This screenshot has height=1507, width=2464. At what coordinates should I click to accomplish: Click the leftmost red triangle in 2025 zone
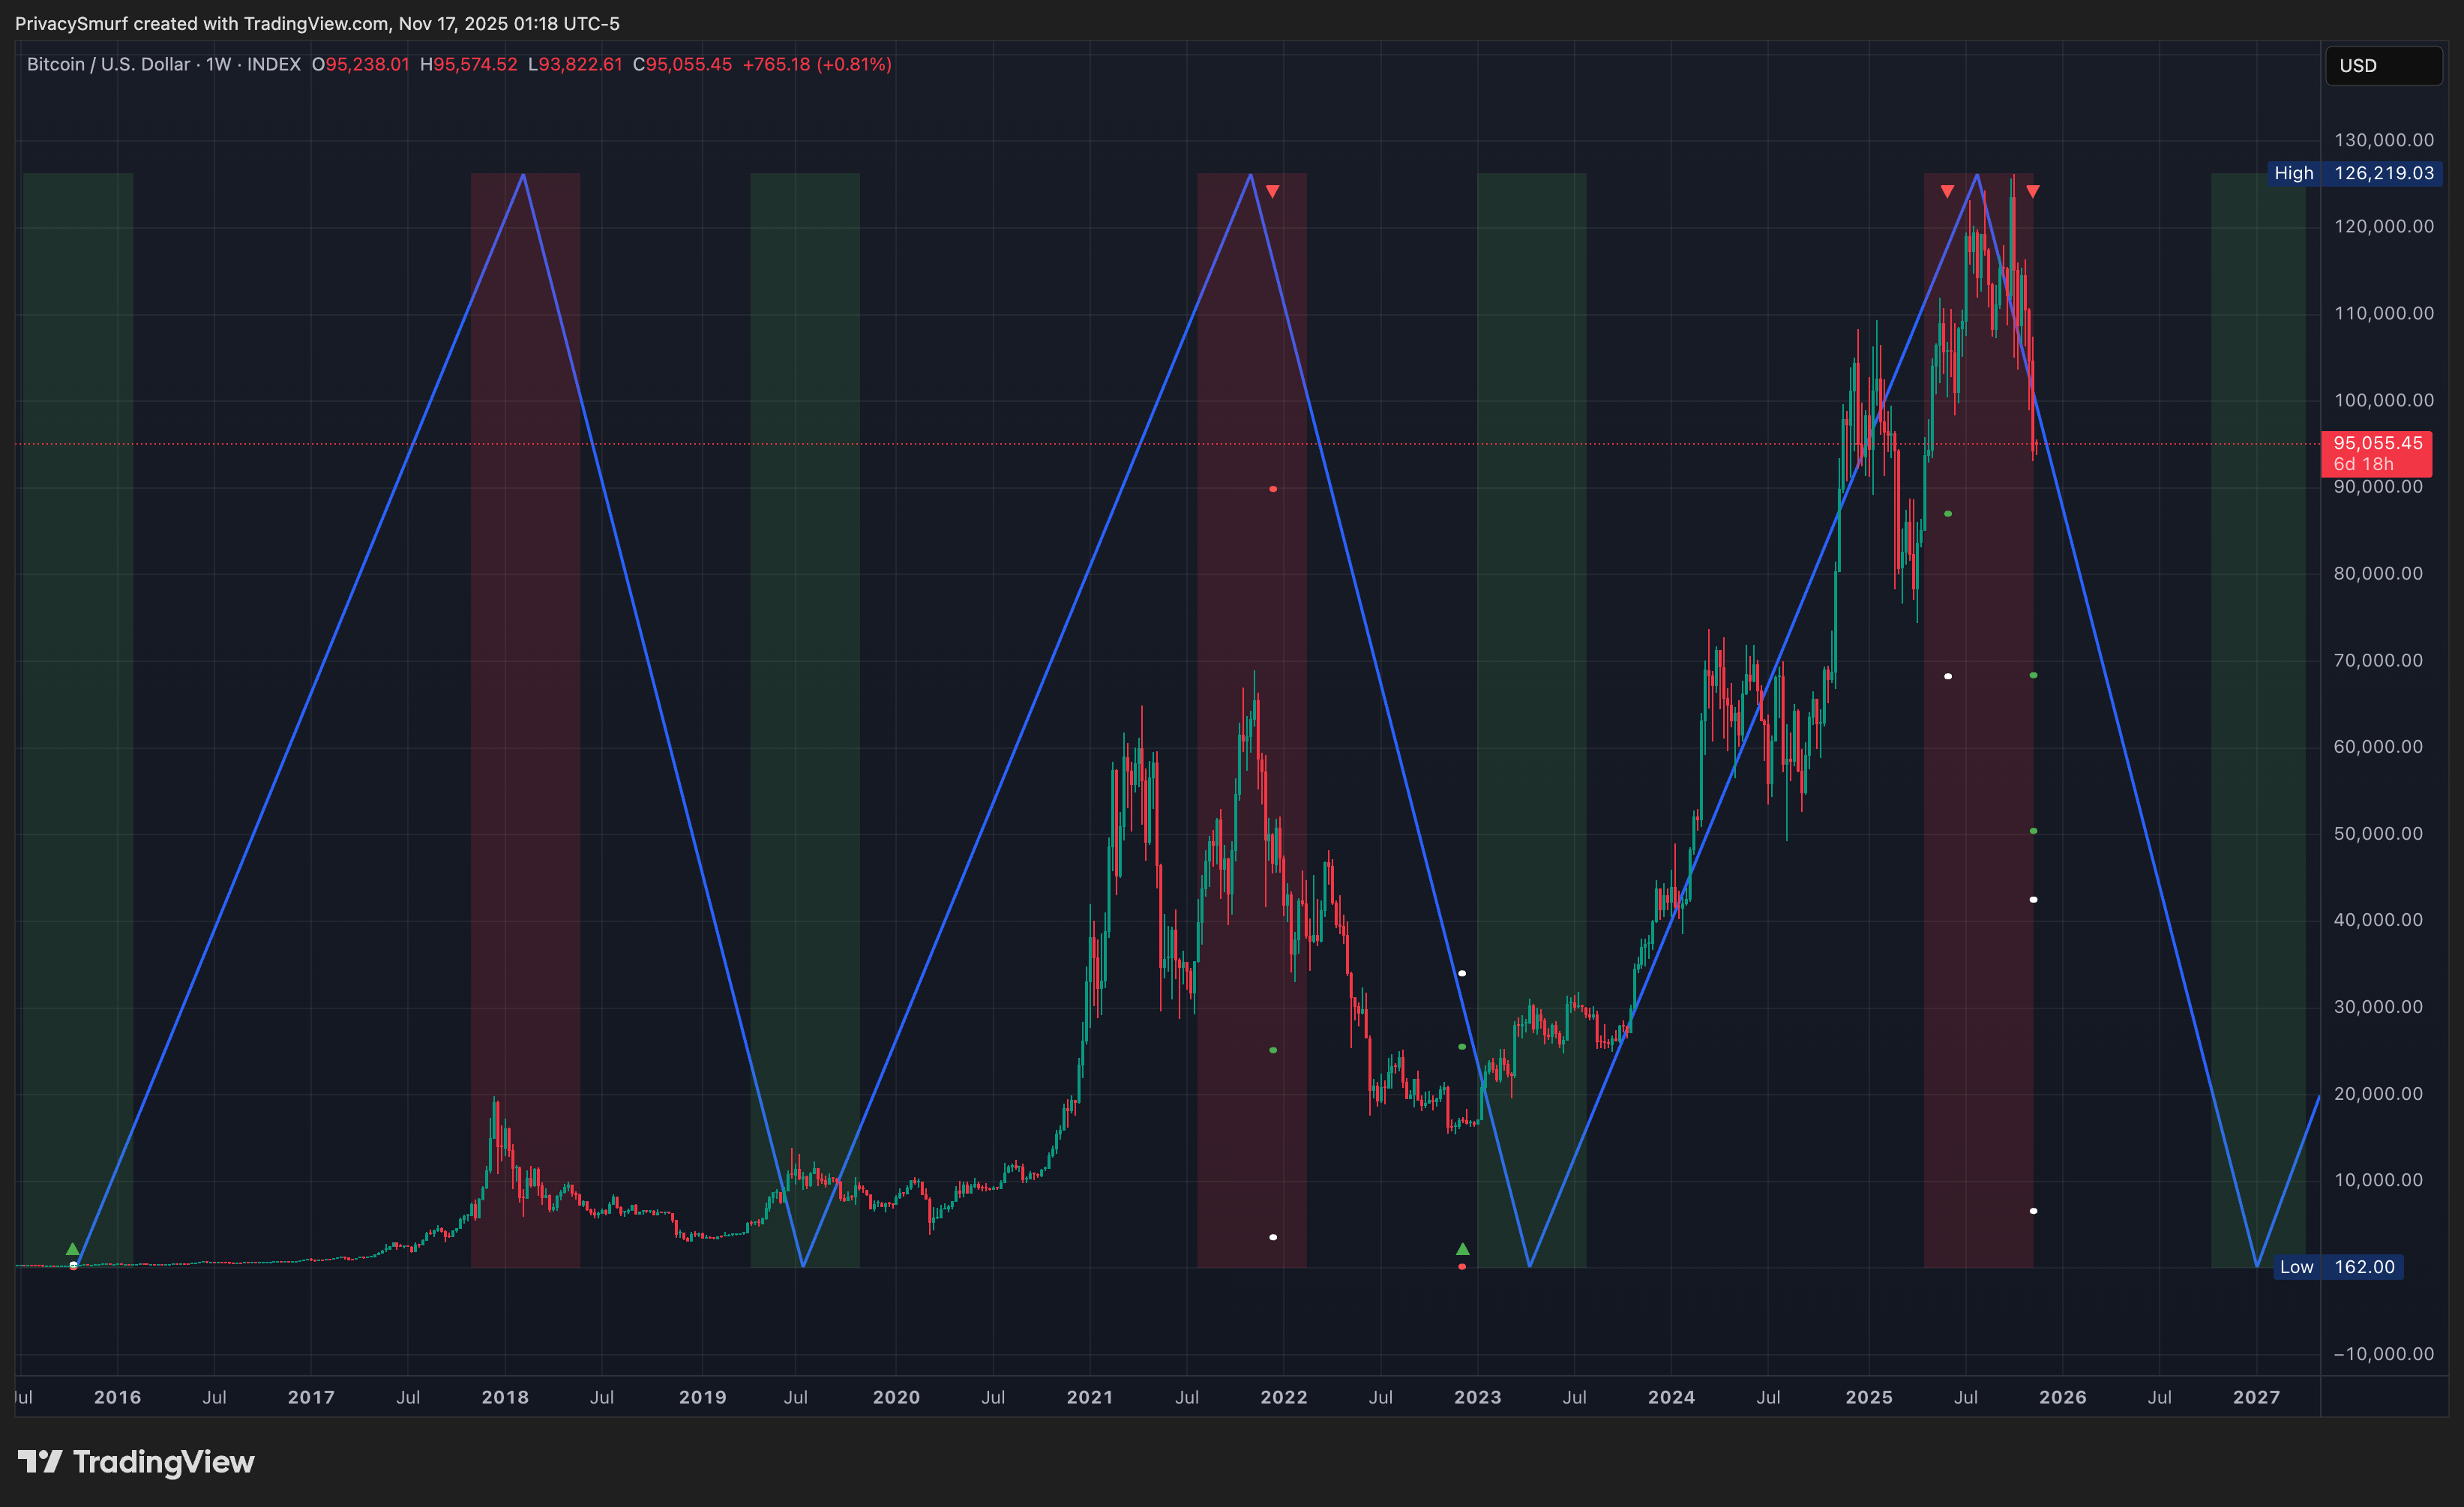click(1947, 191)
